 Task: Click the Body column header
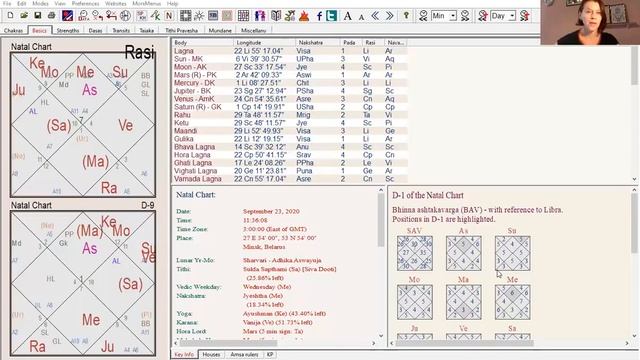203,42
